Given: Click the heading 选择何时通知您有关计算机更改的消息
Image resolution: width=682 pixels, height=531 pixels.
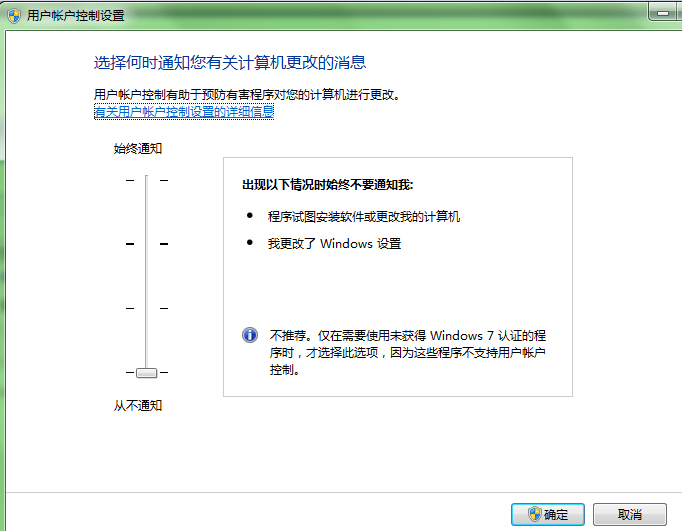Looking at the screenshot, I should click(x=230, y=63).
